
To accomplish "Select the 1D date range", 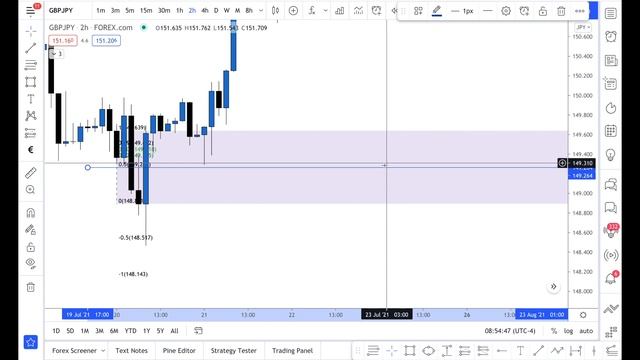I will (56, 331).
